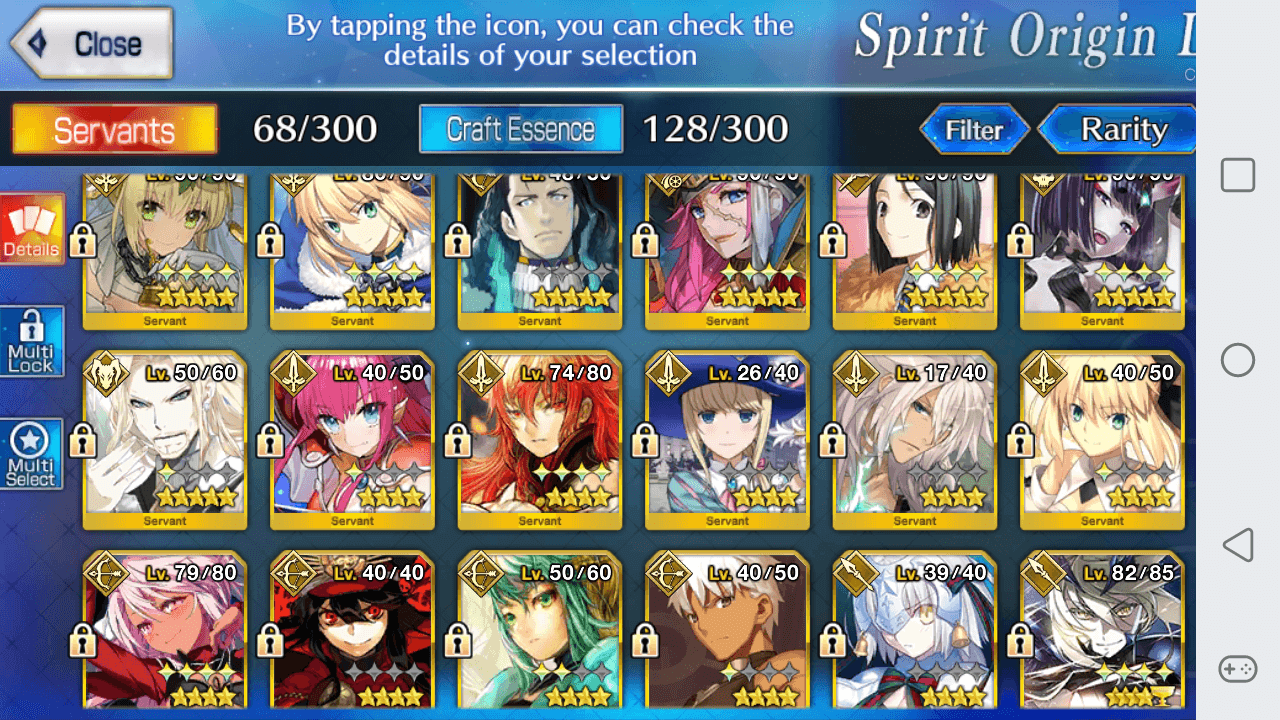Viewport: 1280px width, 720px height.
Task: Switch to the Craft Essence tab
Action: coord(520,130)
